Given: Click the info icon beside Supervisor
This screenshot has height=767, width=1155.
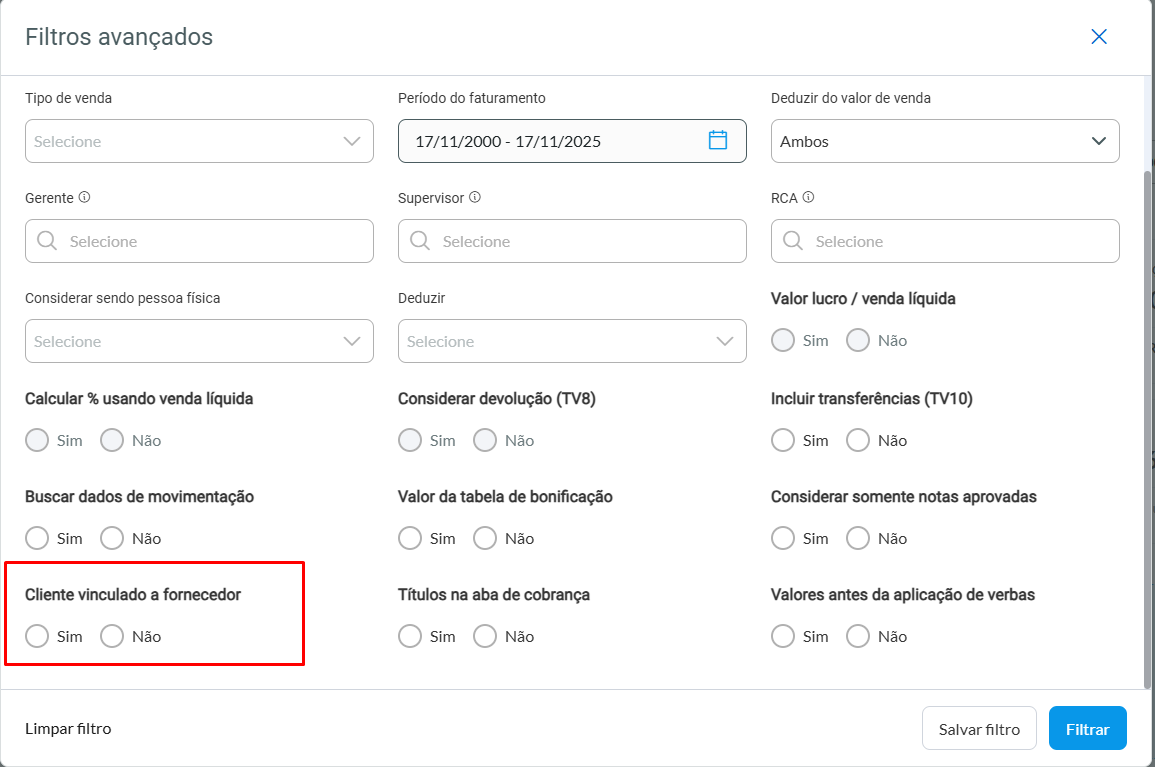Looking at the screenshot, I should click(x=475, y=198).
